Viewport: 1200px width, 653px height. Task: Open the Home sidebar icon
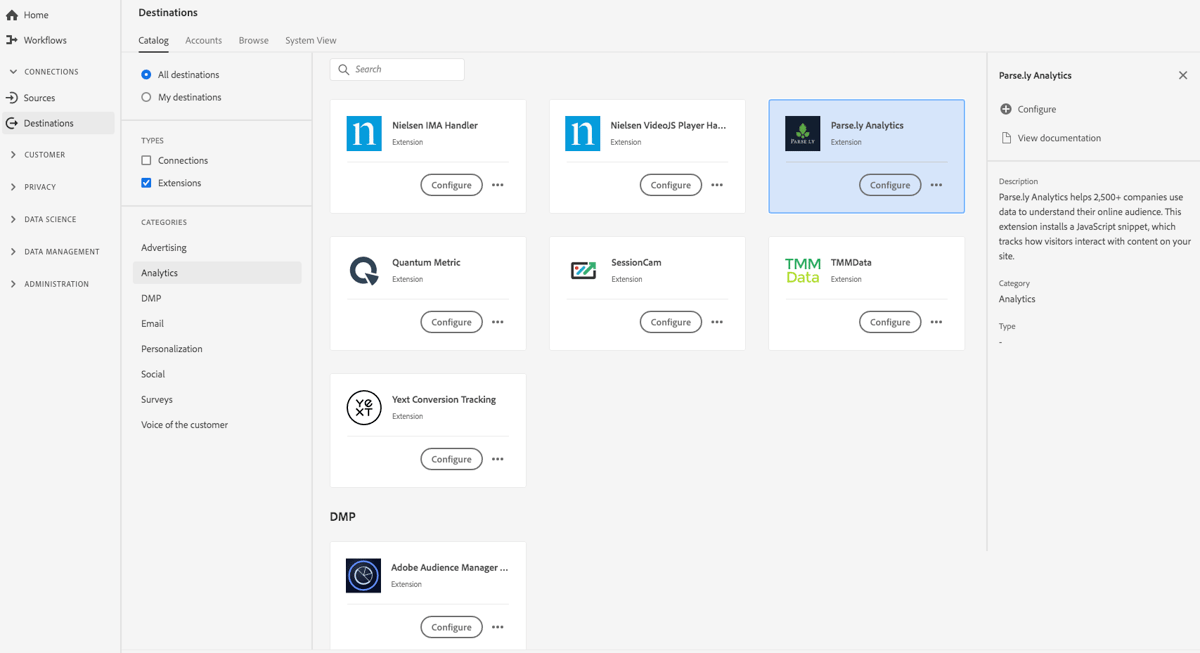(14, 14)
